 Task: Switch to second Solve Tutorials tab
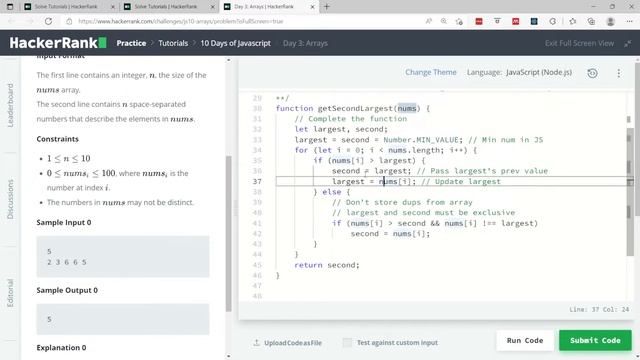pyautogui.click(x=169, y=7)
